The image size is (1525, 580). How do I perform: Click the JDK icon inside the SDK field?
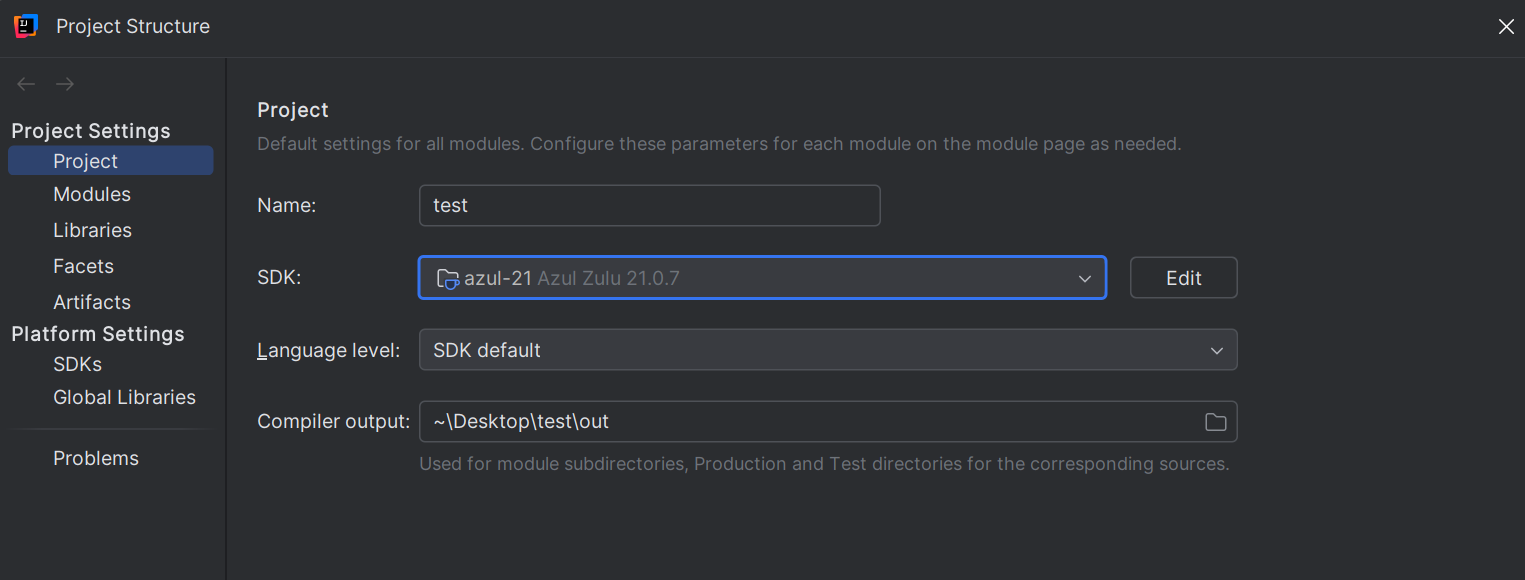pos(447,278)
